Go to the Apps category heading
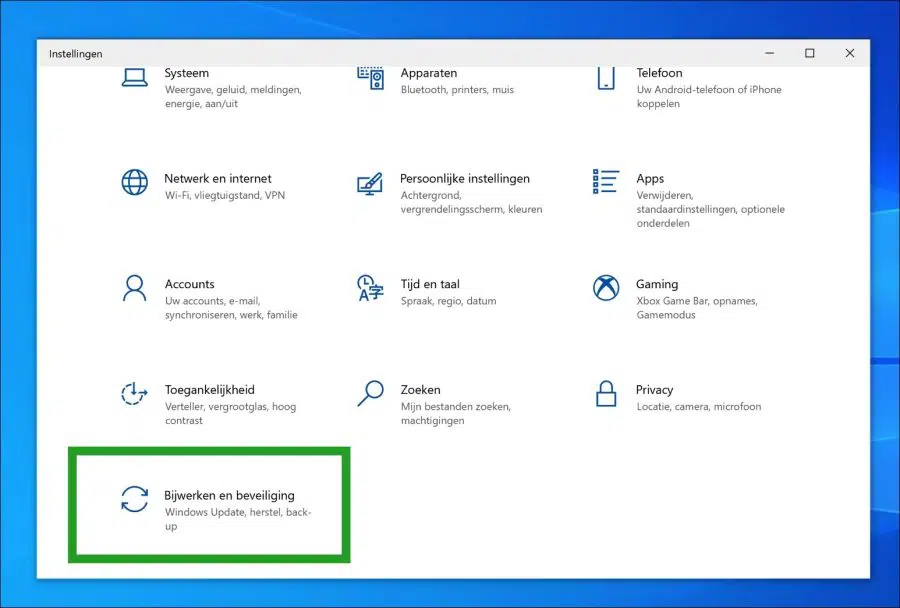 650,179
